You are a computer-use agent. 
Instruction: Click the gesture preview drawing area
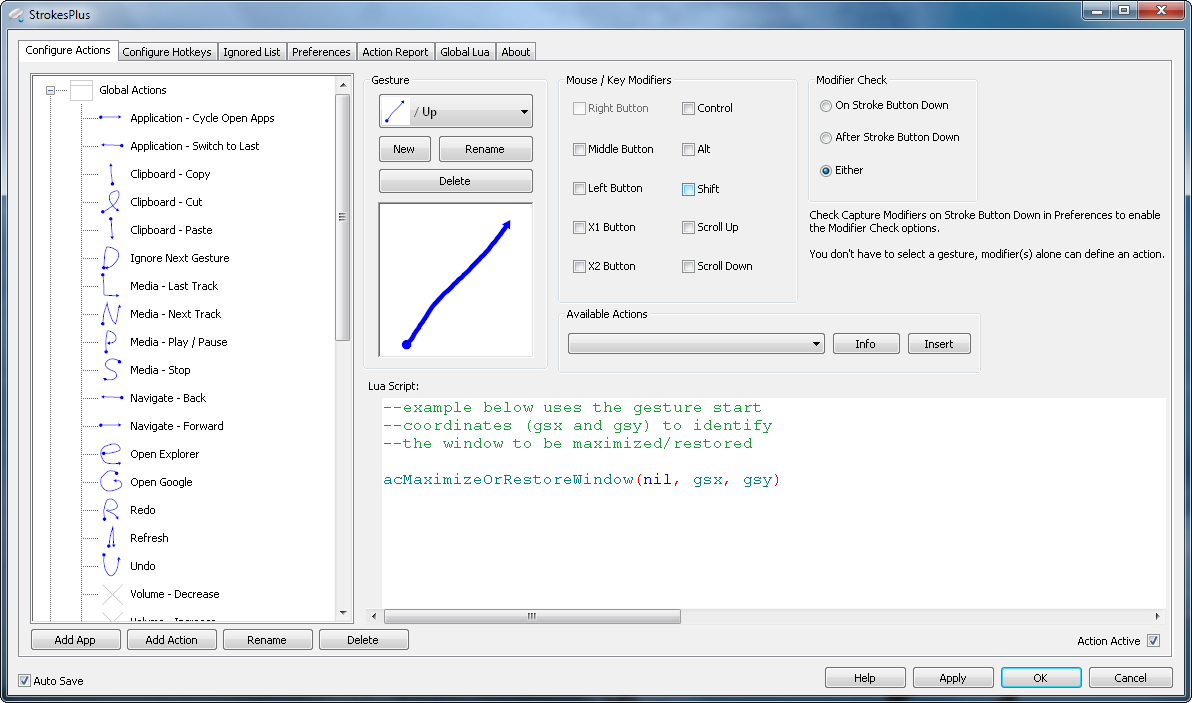click(x=455, y=280)
